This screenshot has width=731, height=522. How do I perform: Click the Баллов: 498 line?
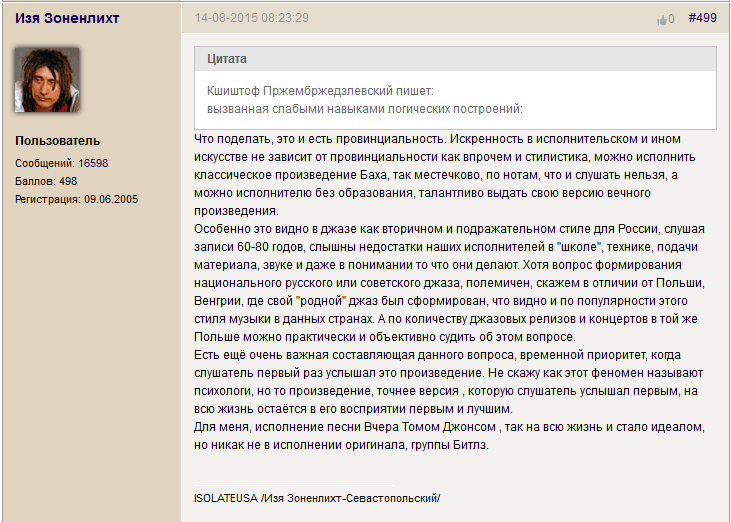coord(46,181)
